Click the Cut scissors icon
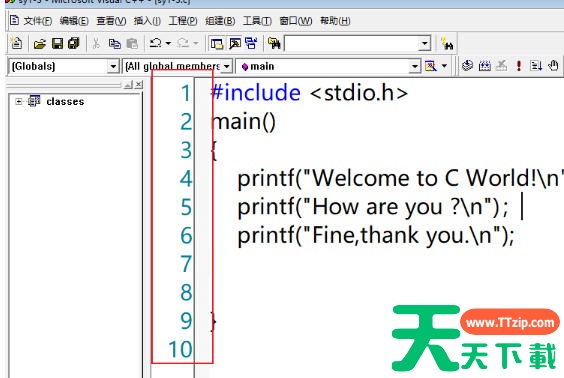The height and width of the screenshot is (378, 564). tap(96, 44)
